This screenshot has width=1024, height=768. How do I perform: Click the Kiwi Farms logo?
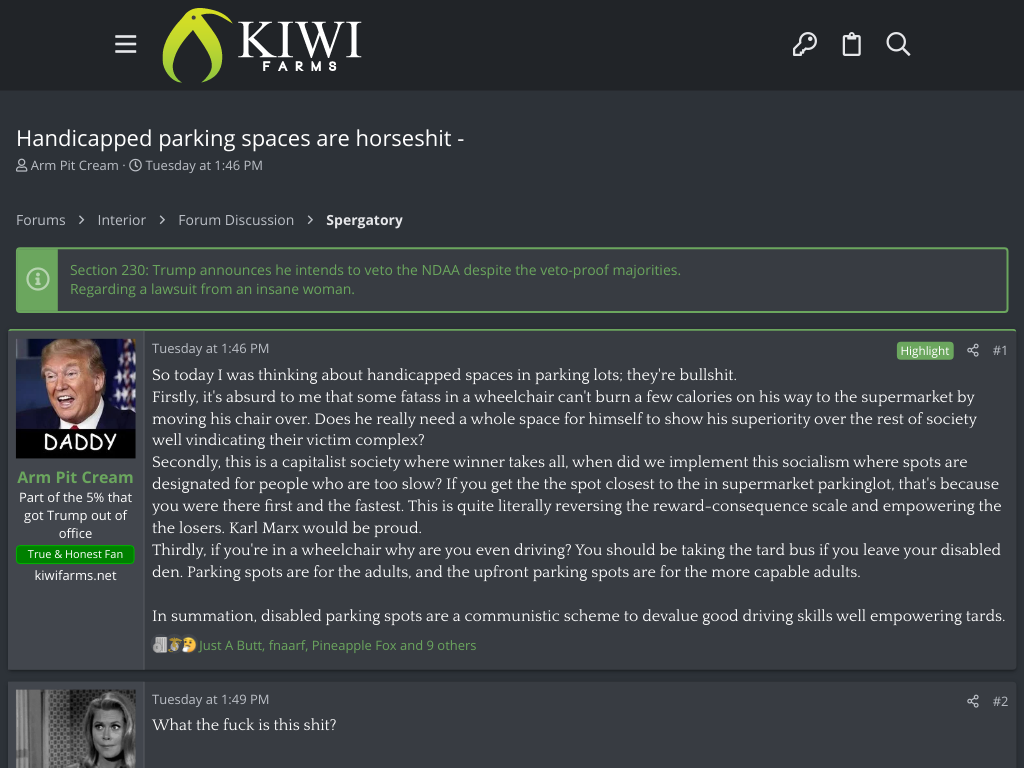click(x=261, y=45)
